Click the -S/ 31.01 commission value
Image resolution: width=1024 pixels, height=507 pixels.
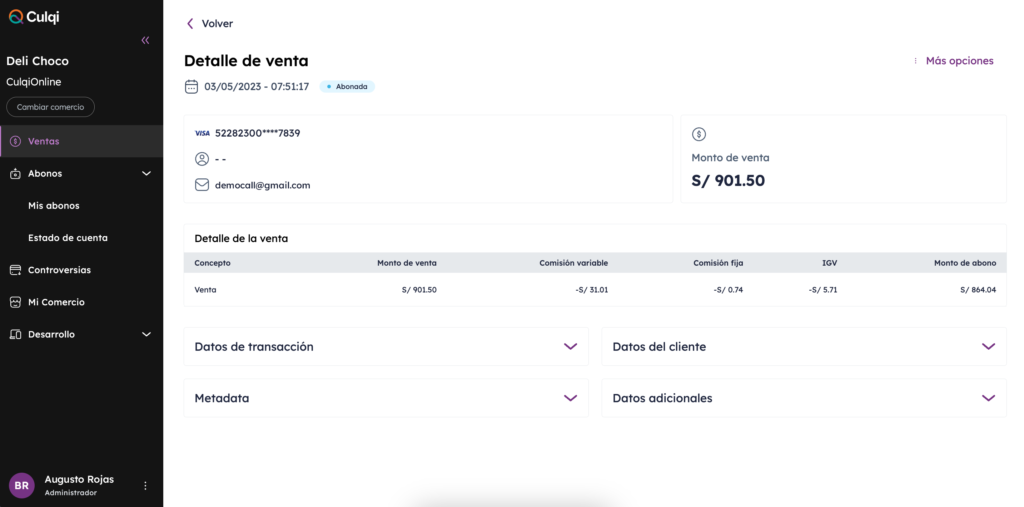(x=592, y=289)
